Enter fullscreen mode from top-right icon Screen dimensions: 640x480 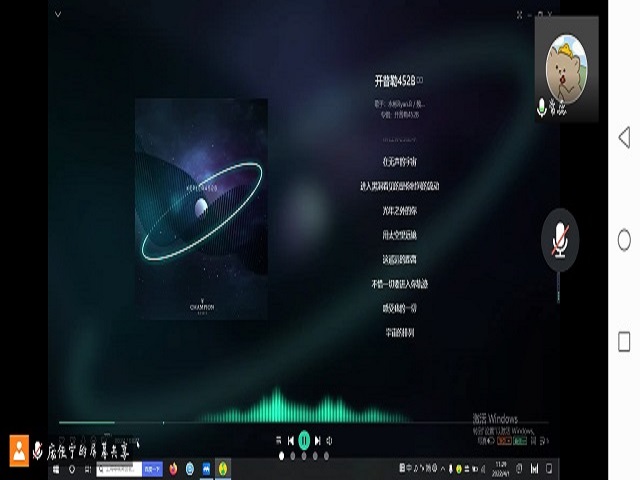[520, 15]
